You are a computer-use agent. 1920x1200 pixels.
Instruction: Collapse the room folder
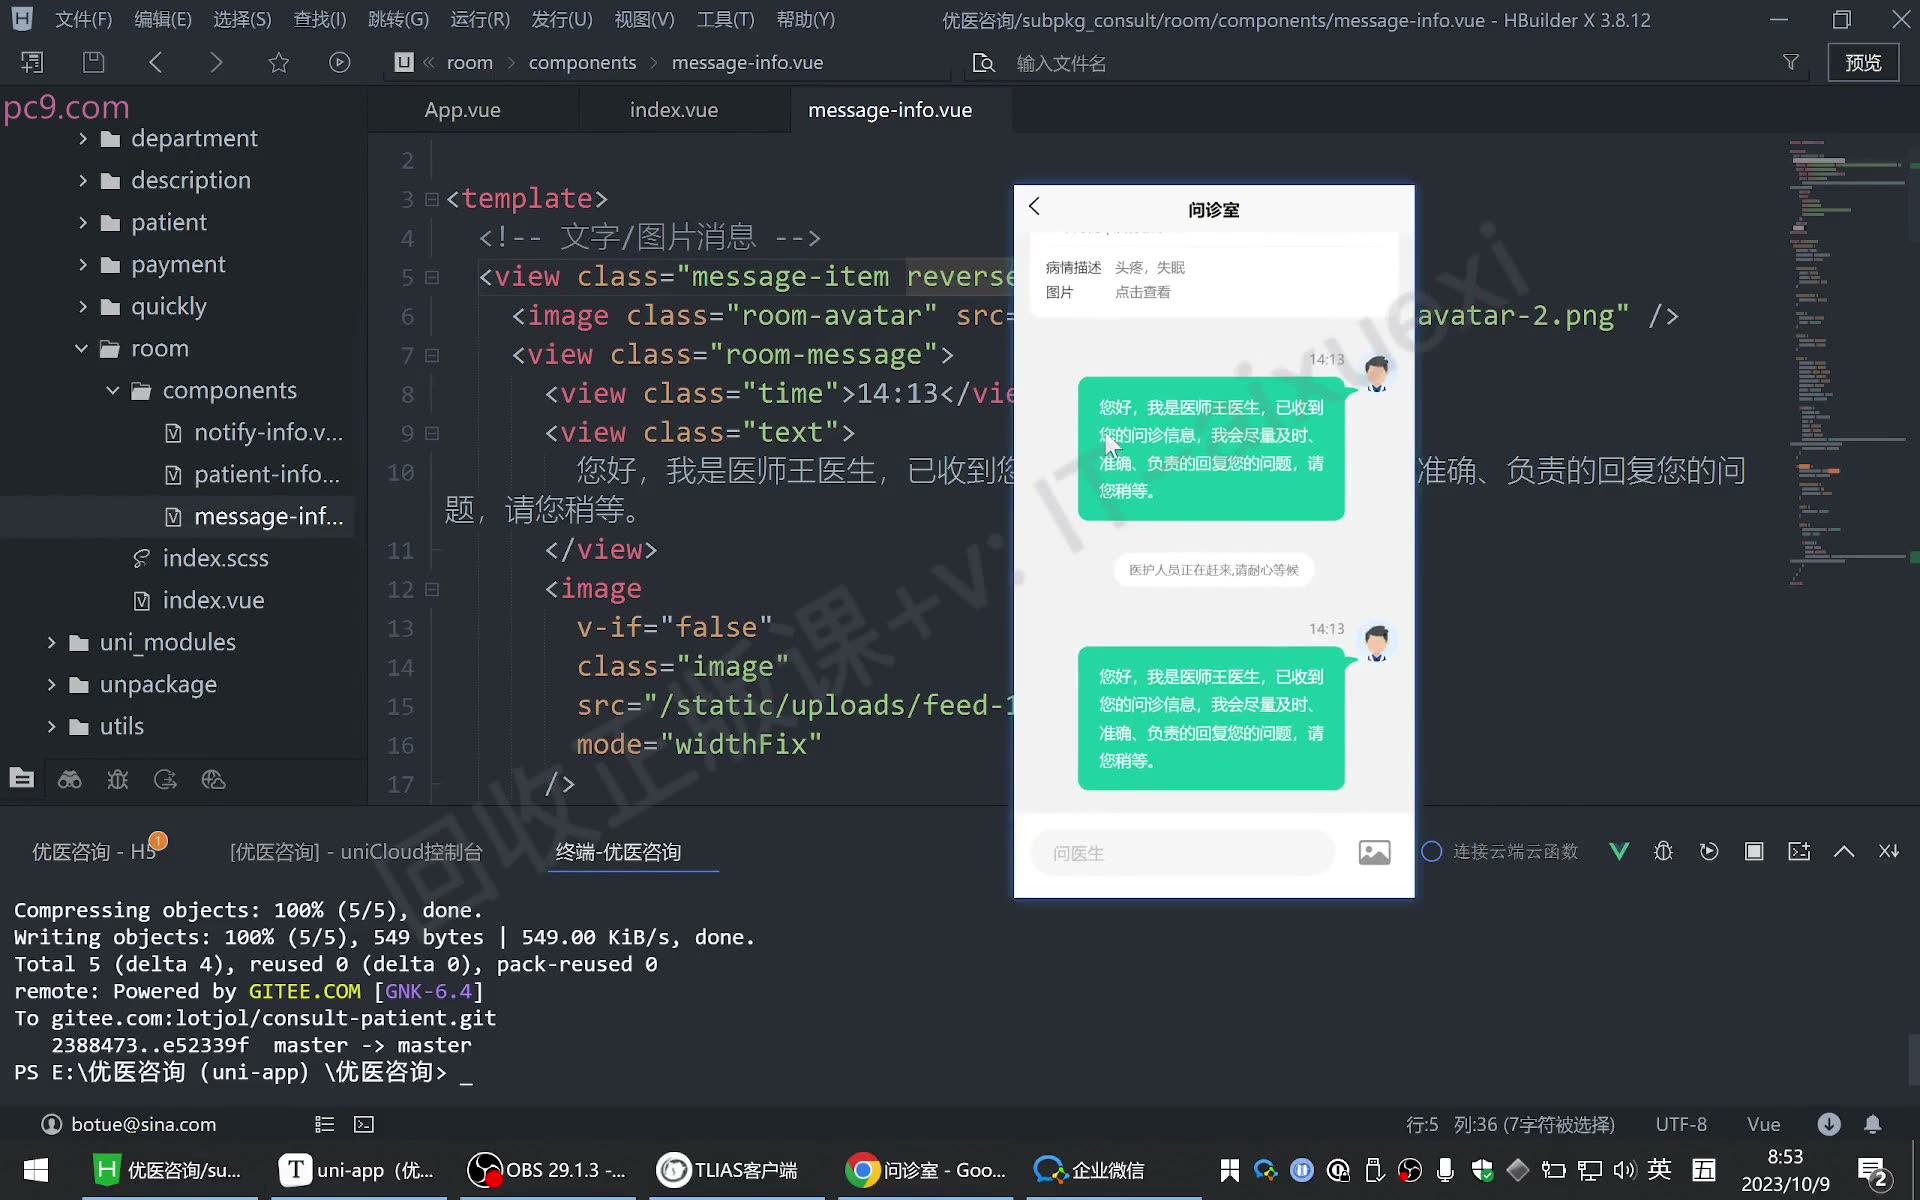[82, 348]
